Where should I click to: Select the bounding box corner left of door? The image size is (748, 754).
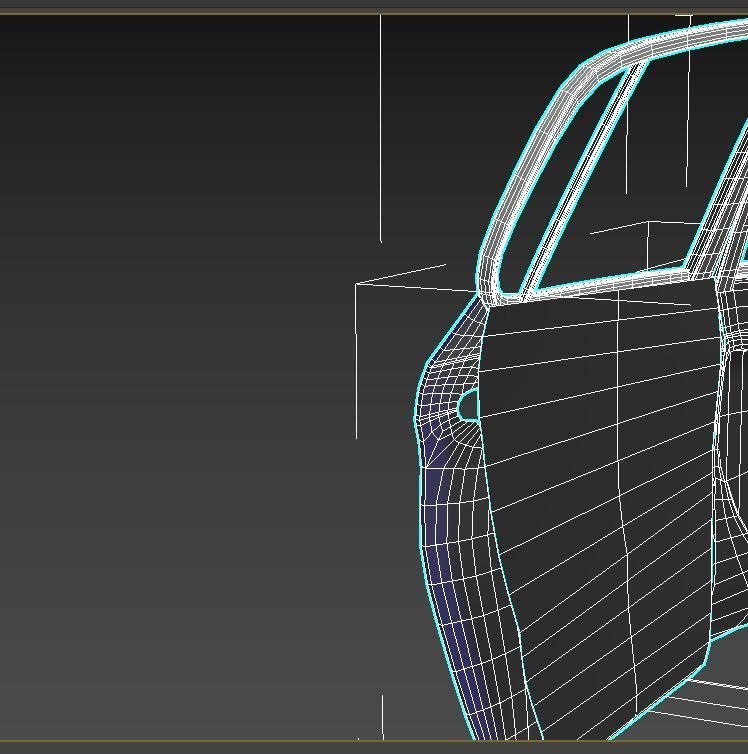357,285
